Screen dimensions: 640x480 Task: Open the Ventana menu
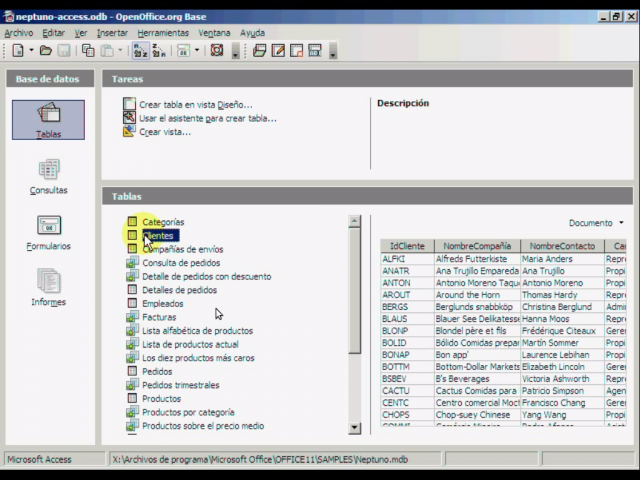(x=214, y=33)
